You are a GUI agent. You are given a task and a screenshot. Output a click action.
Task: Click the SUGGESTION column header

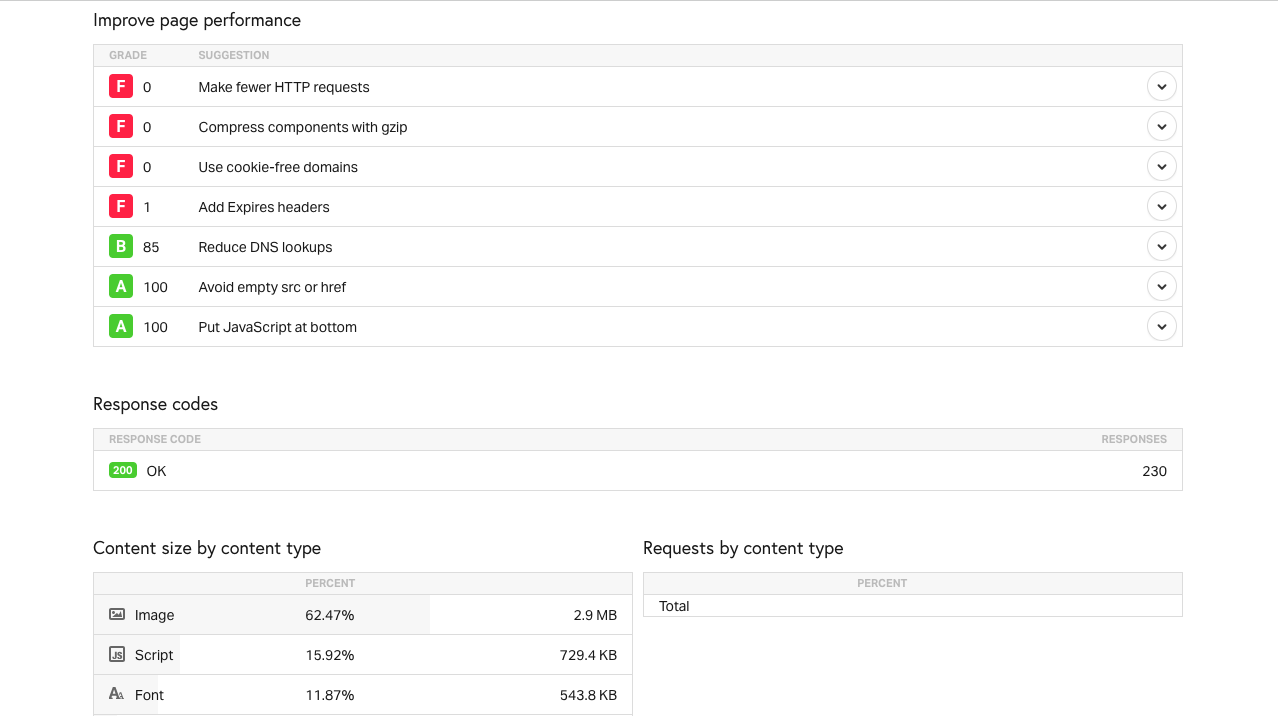(x=234, y=56)
